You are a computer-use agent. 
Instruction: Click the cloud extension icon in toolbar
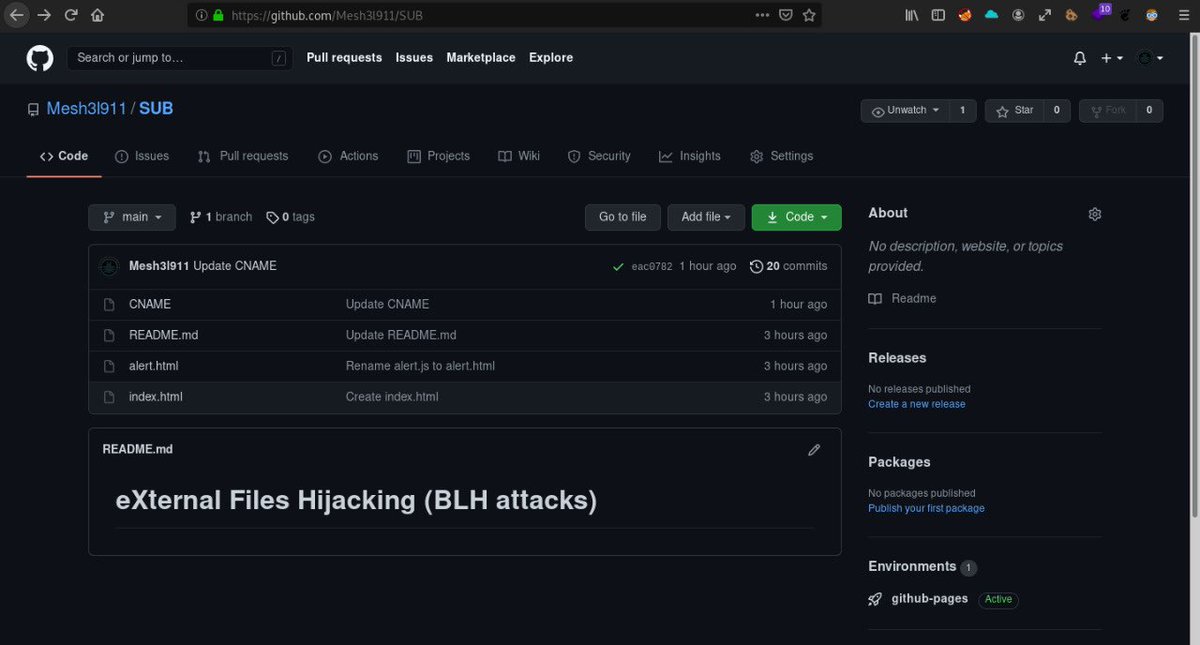991,15
